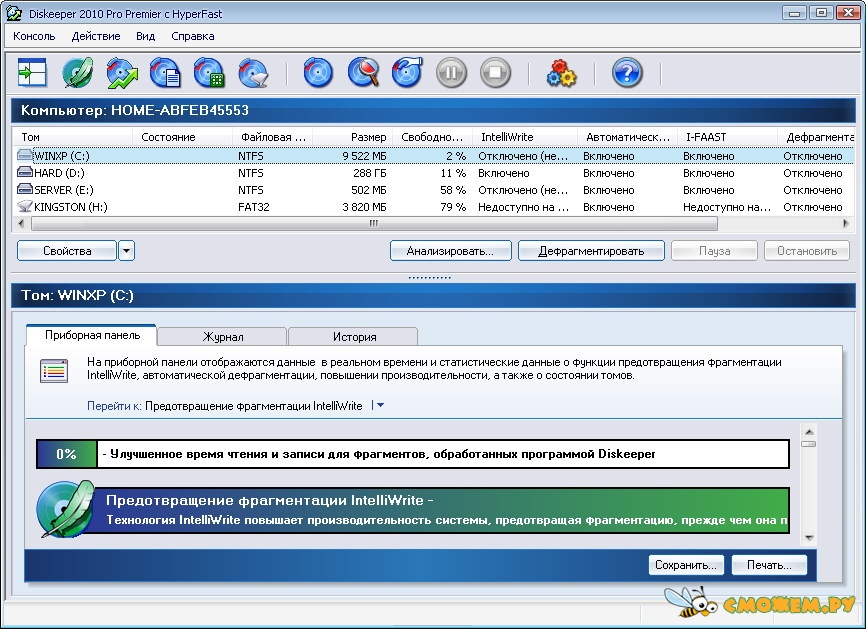Click the gray stop toolbar icon
The height and width of the screenshot is (629, 866).
click(x=495, y=72)
